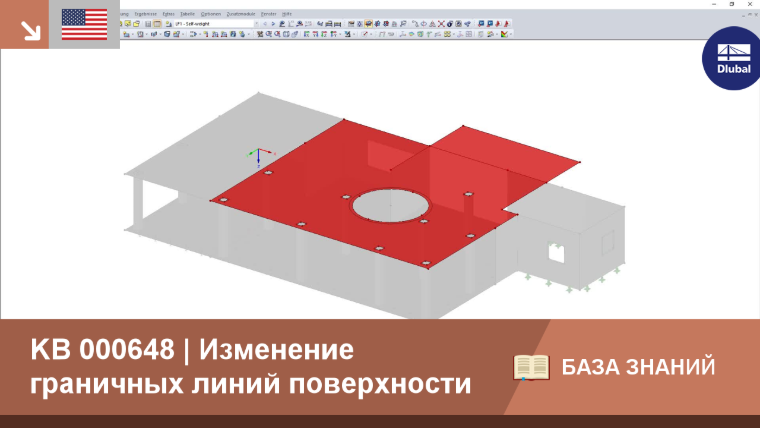Click the US flag language icon

pyautogui.click(x=84, y=24)
